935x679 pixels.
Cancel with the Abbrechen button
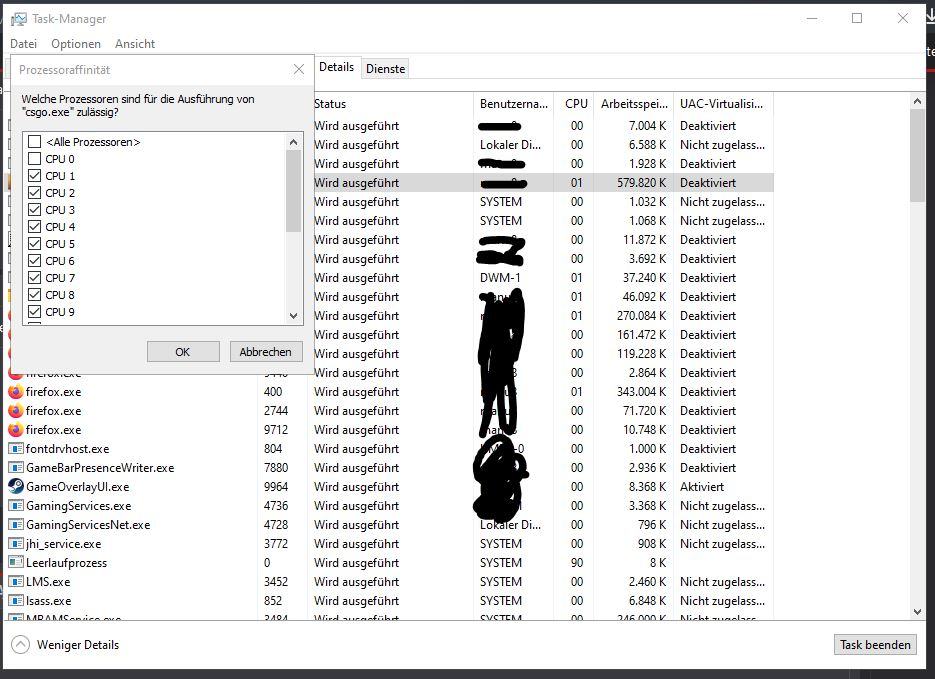point(266,352)
